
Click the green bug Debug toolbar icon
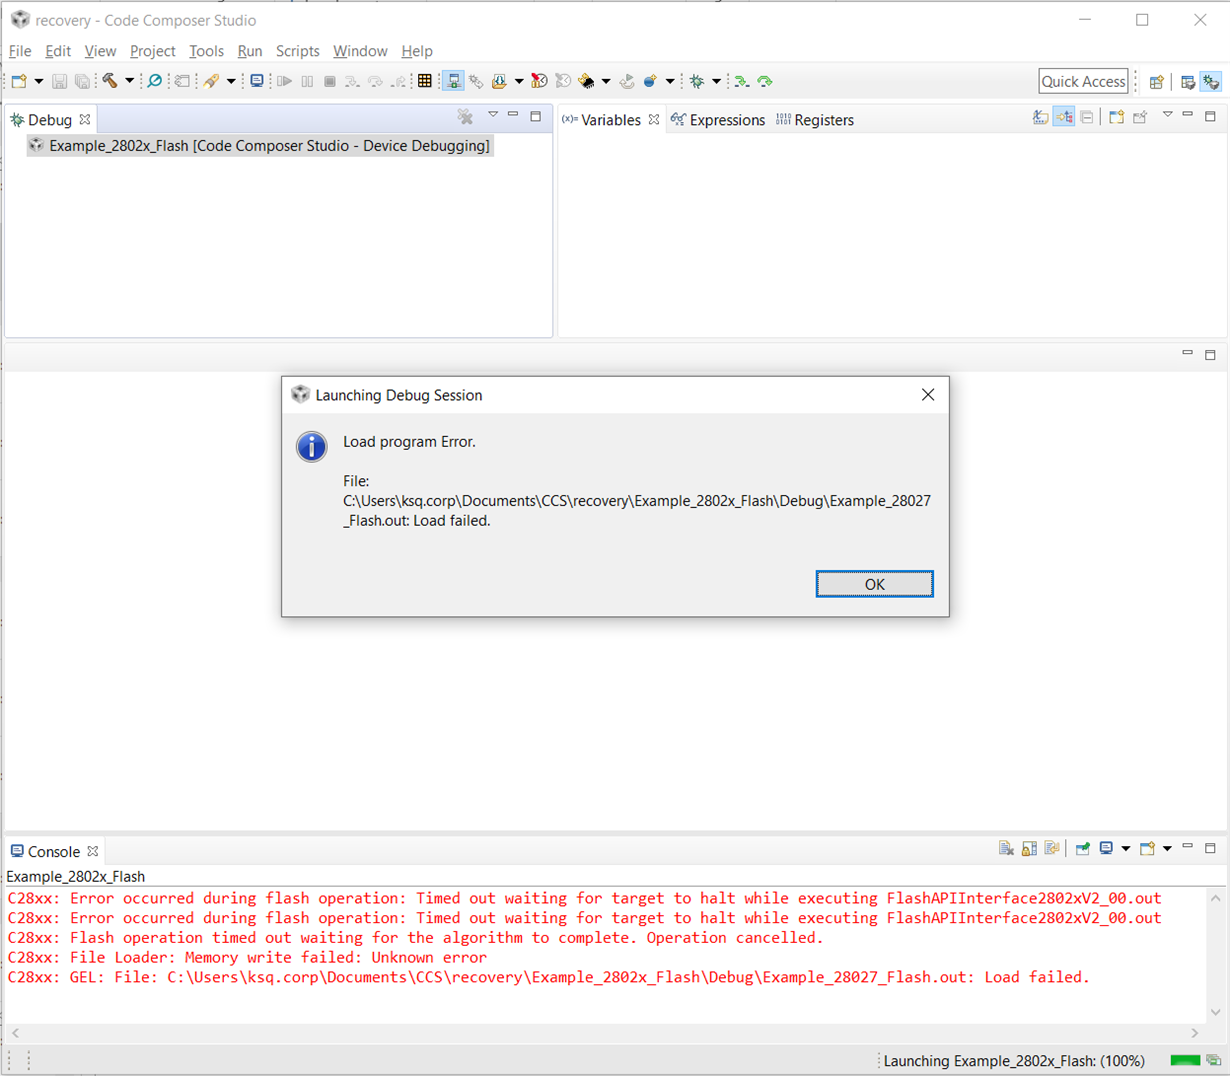point(697,81)
